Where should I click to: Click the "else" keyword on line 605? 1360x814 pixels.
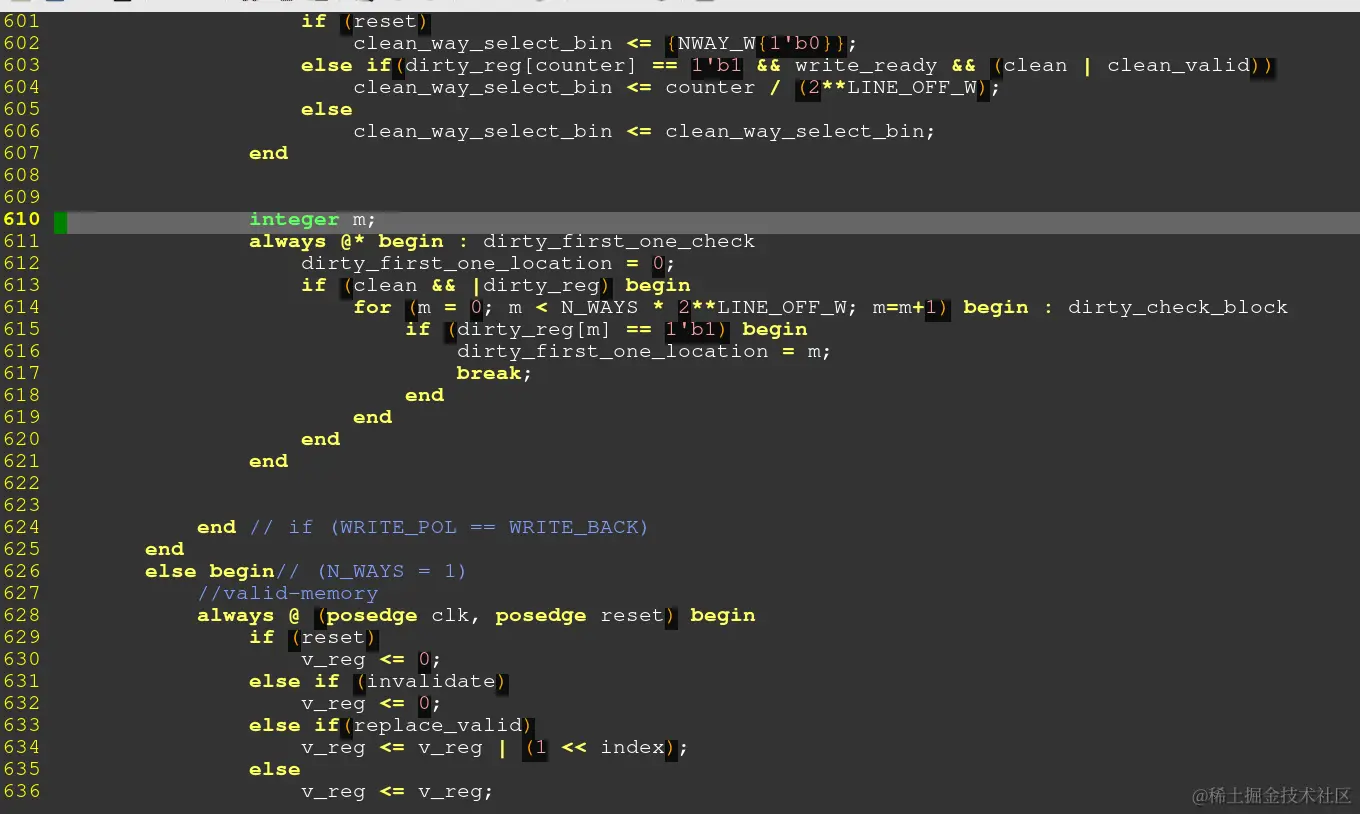[x=327, y=110]
